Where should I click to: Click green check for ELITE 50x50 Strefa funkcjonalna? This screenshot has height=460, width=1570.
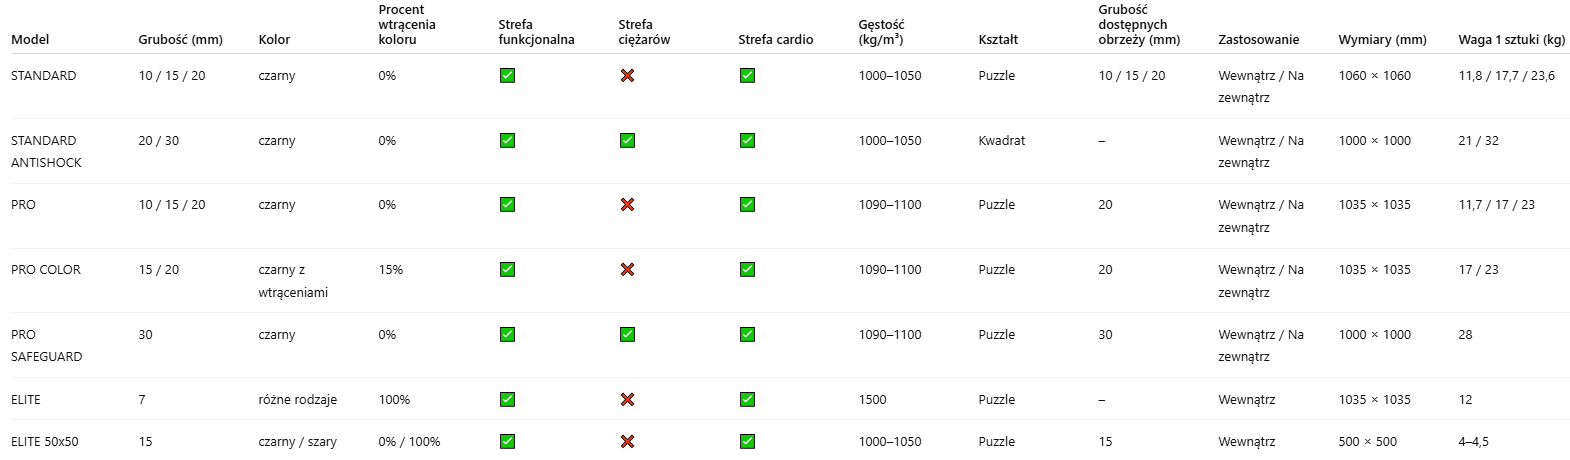507,442
